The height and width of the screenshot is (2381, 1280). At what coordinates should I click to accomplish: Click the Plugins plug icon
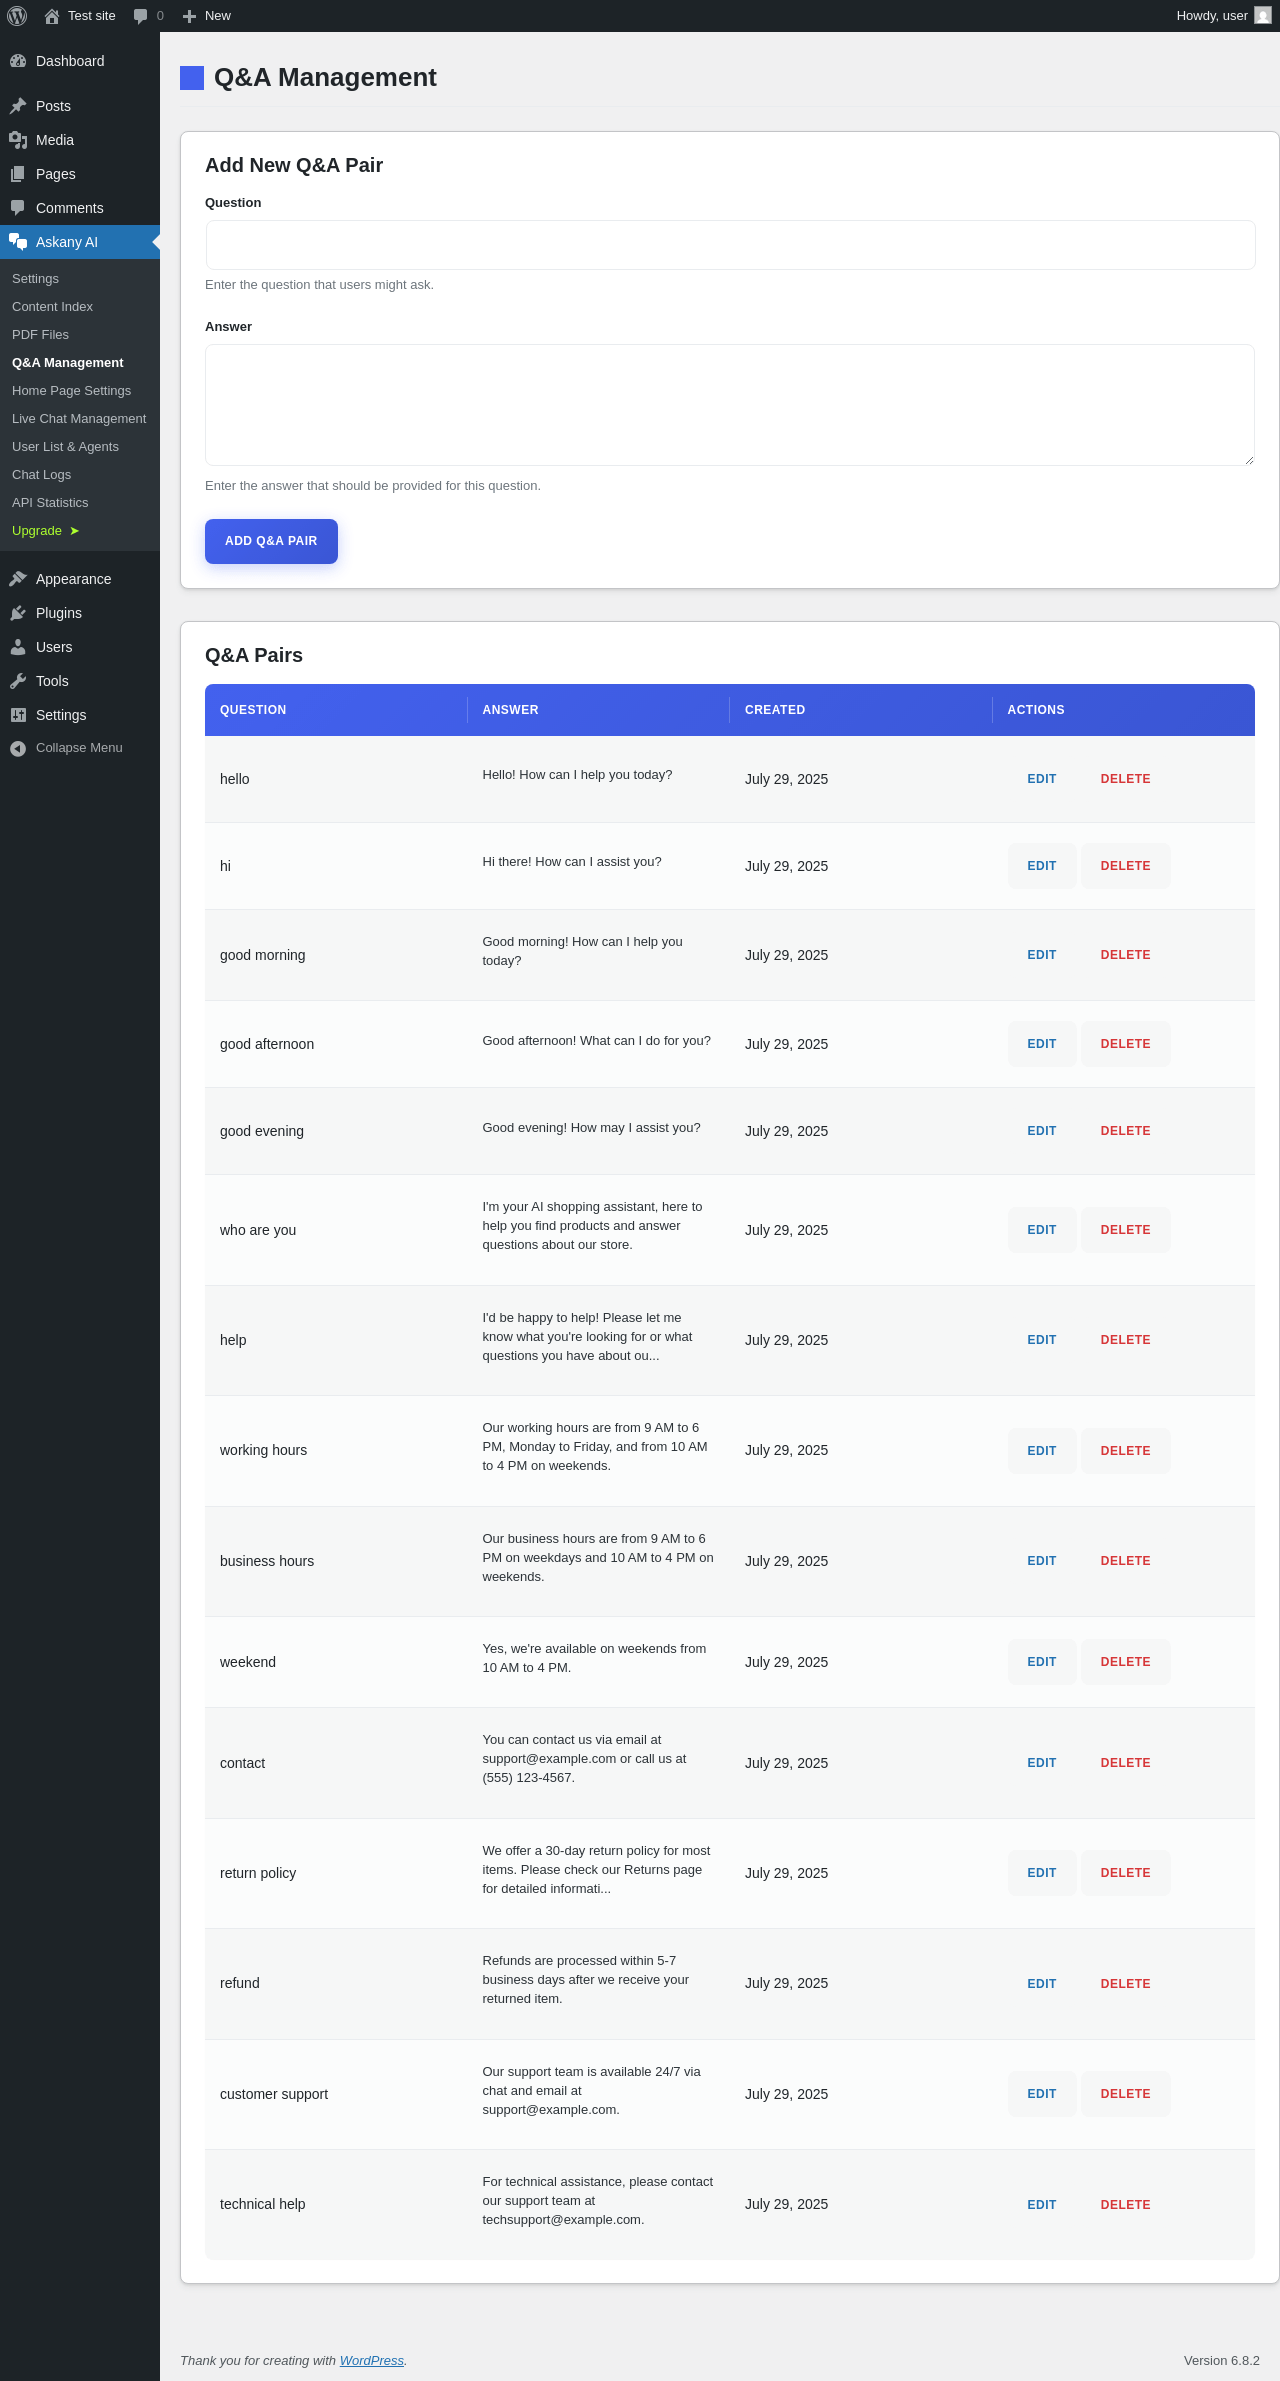pos(18,613)
